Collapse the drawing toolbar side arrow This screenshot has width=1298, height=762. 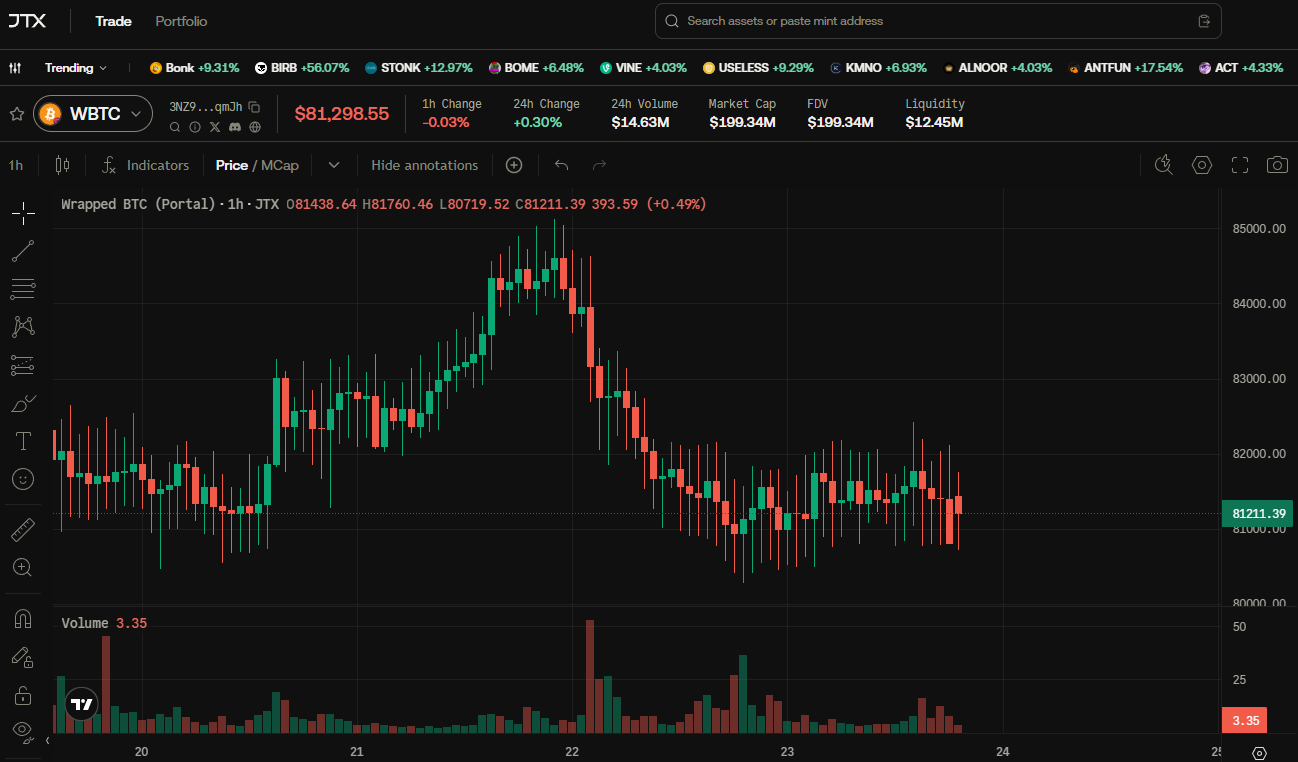[48, 741]
